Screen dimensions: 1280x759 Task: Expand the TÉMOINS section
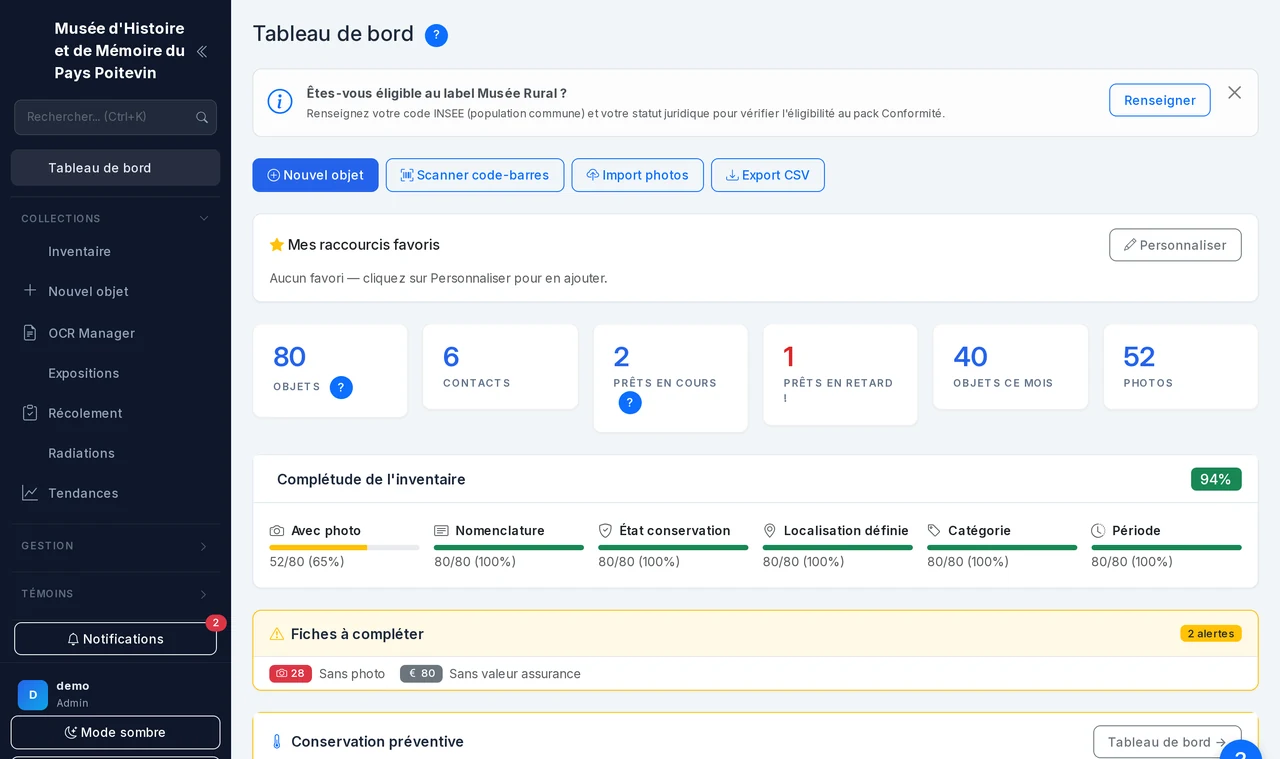click(115, 594)
